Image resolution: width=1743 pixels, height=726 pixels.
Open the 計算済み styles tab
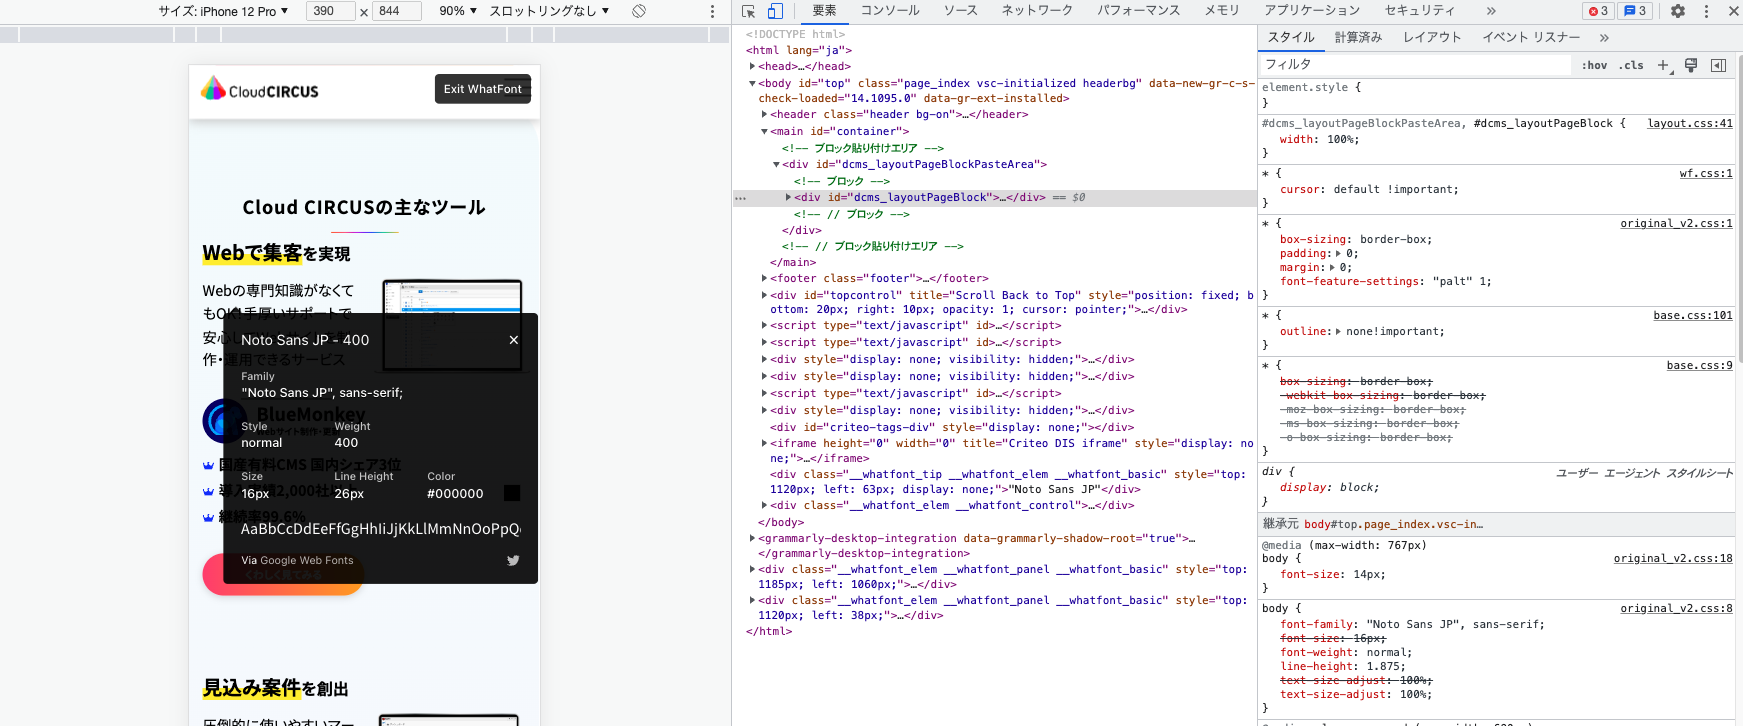point(1358,38)
